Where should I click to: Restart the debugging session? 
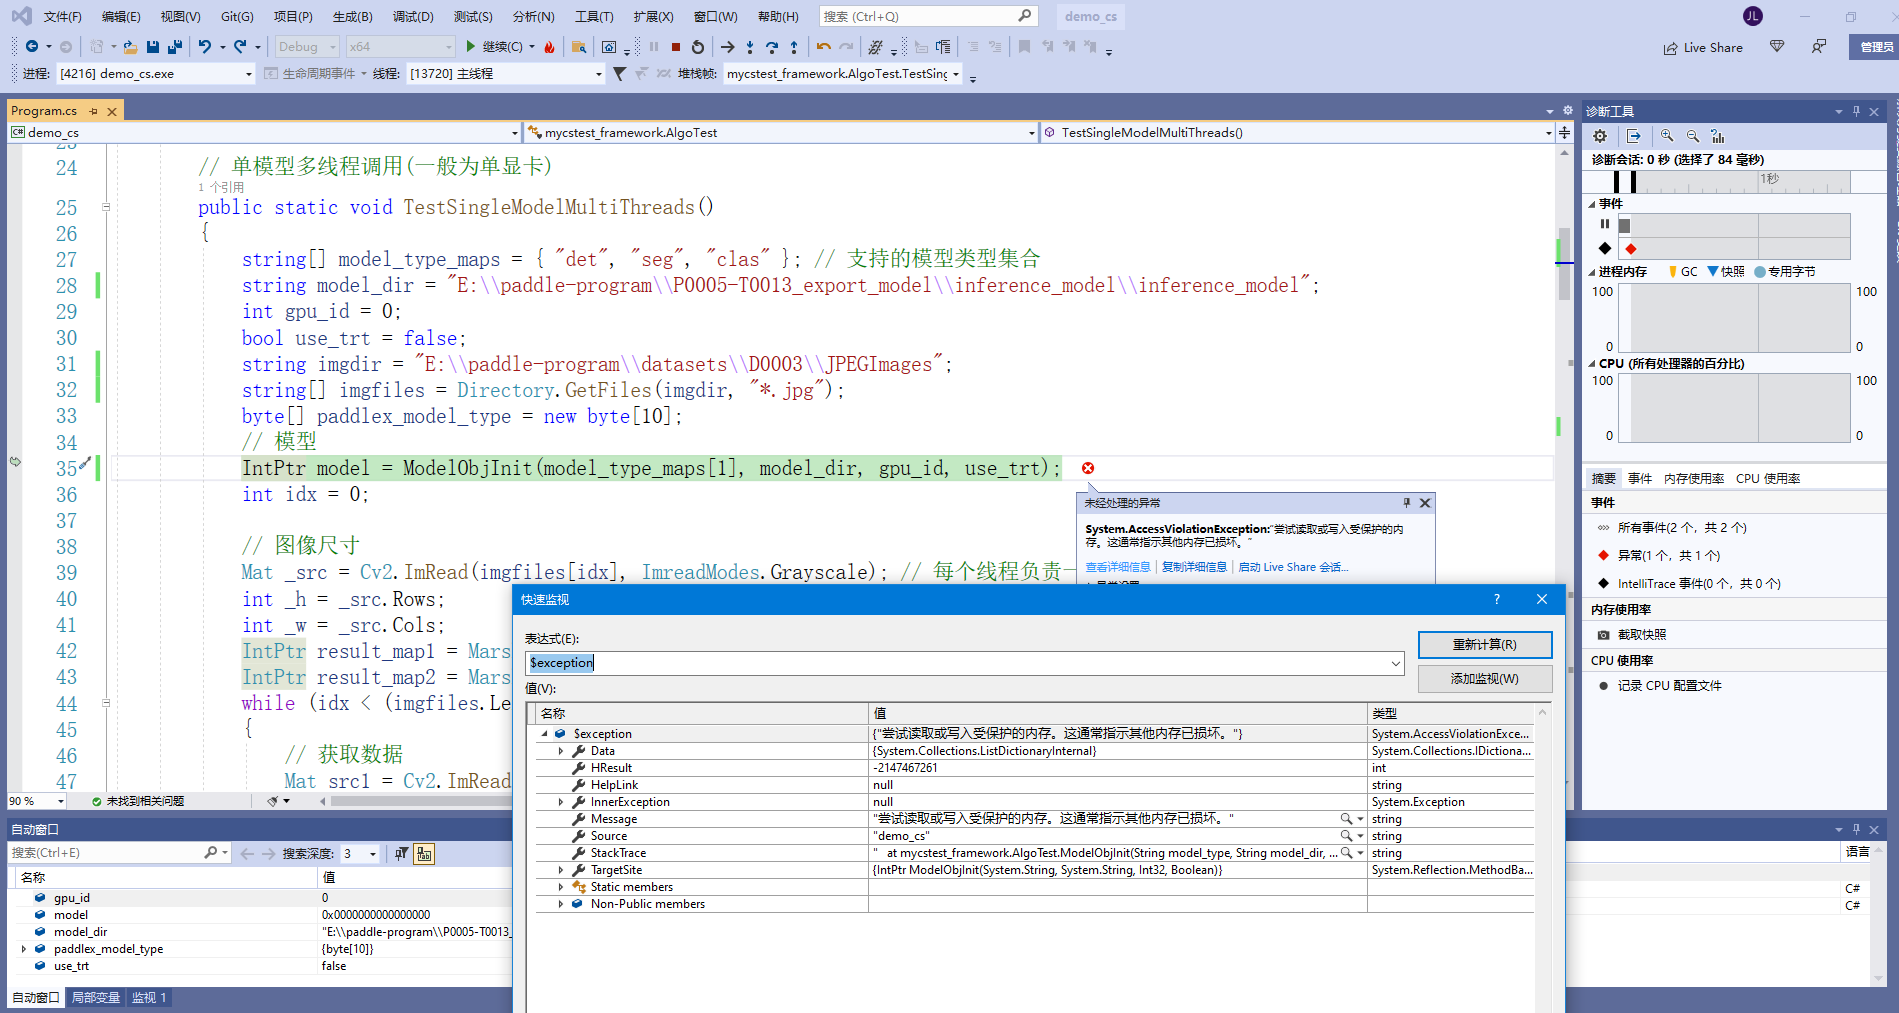698,46
